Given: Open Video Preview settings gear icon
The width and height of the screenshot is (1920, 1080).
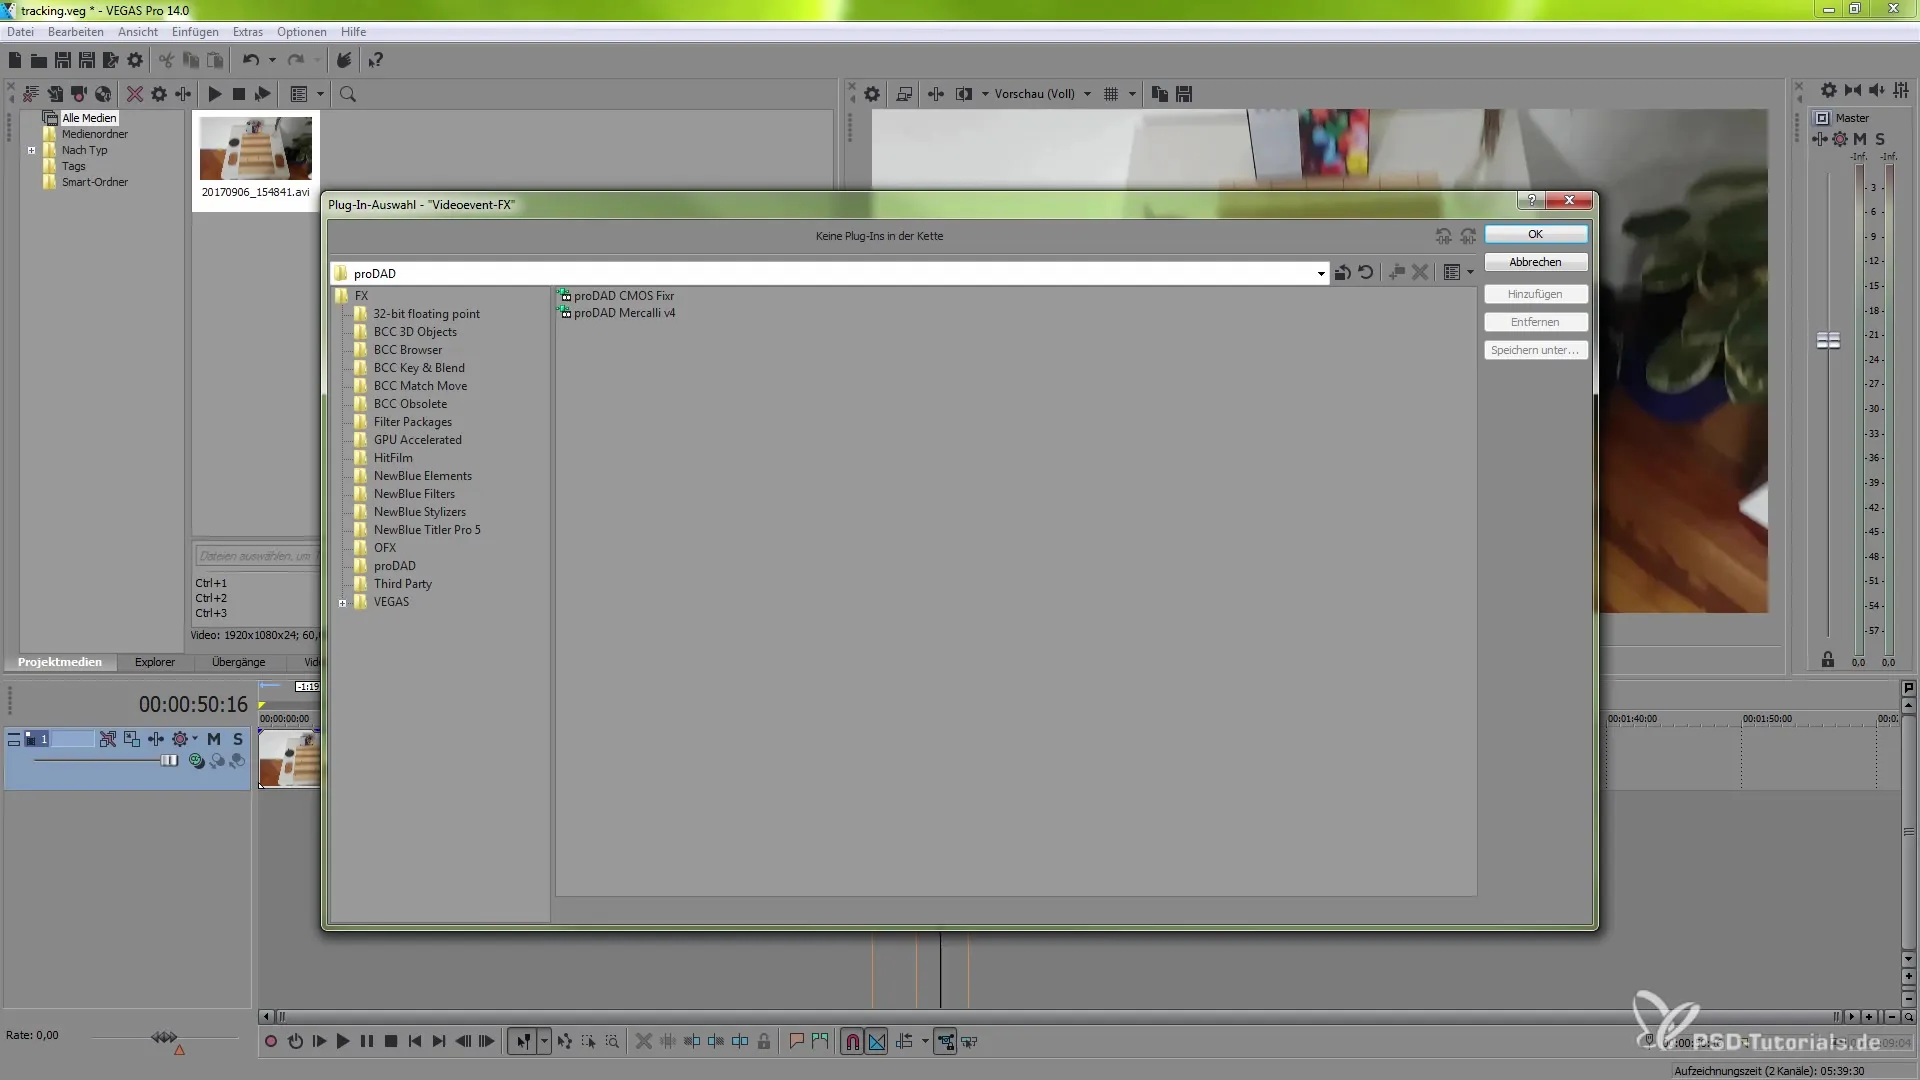Looking at the screenshot, I should coord(872,94).
